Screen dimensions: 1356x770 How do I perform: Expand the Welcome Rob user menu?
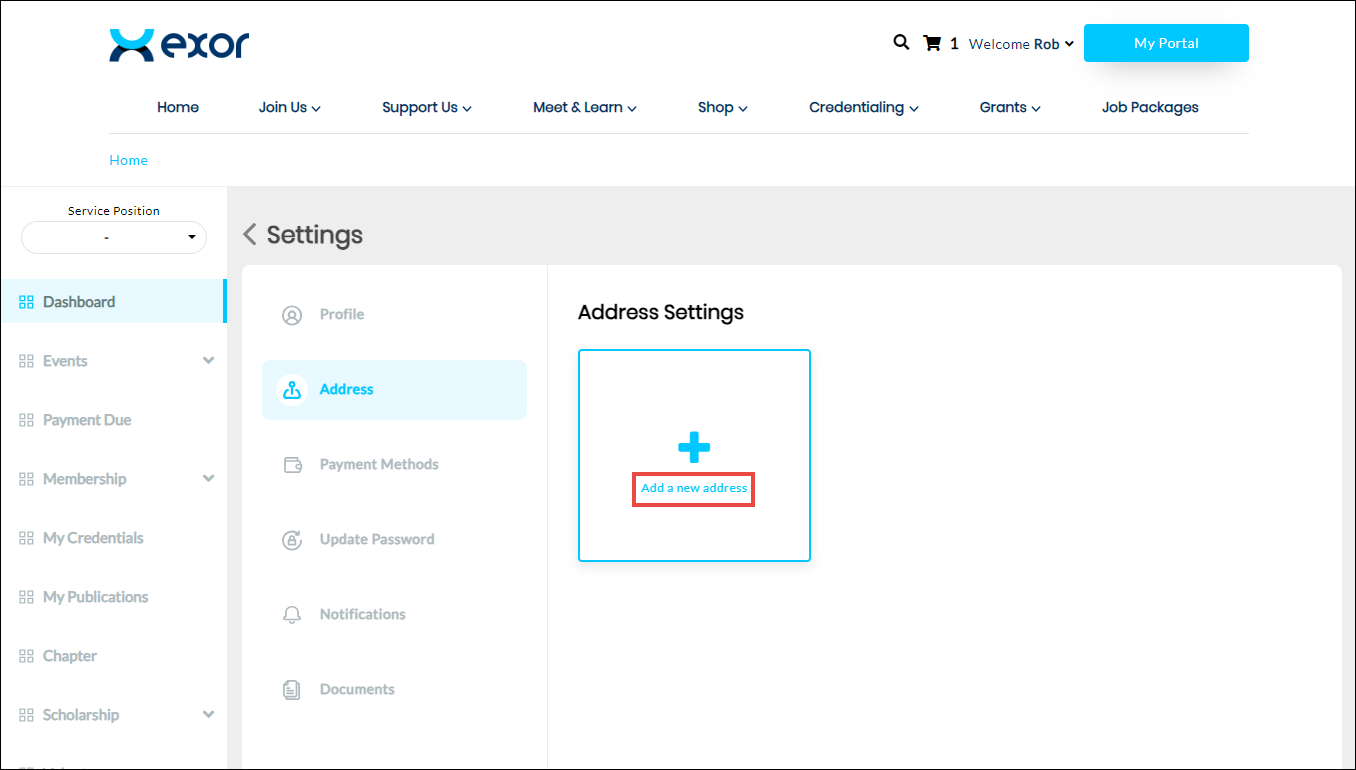pos(1021,44)
